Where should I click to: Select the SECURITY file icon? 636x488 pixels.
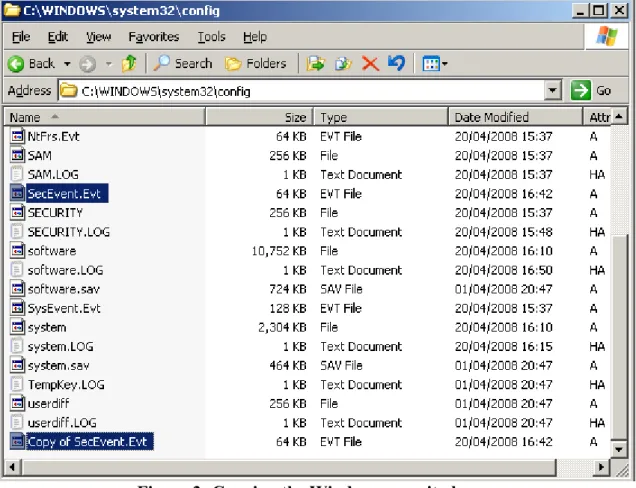[17, 212]
